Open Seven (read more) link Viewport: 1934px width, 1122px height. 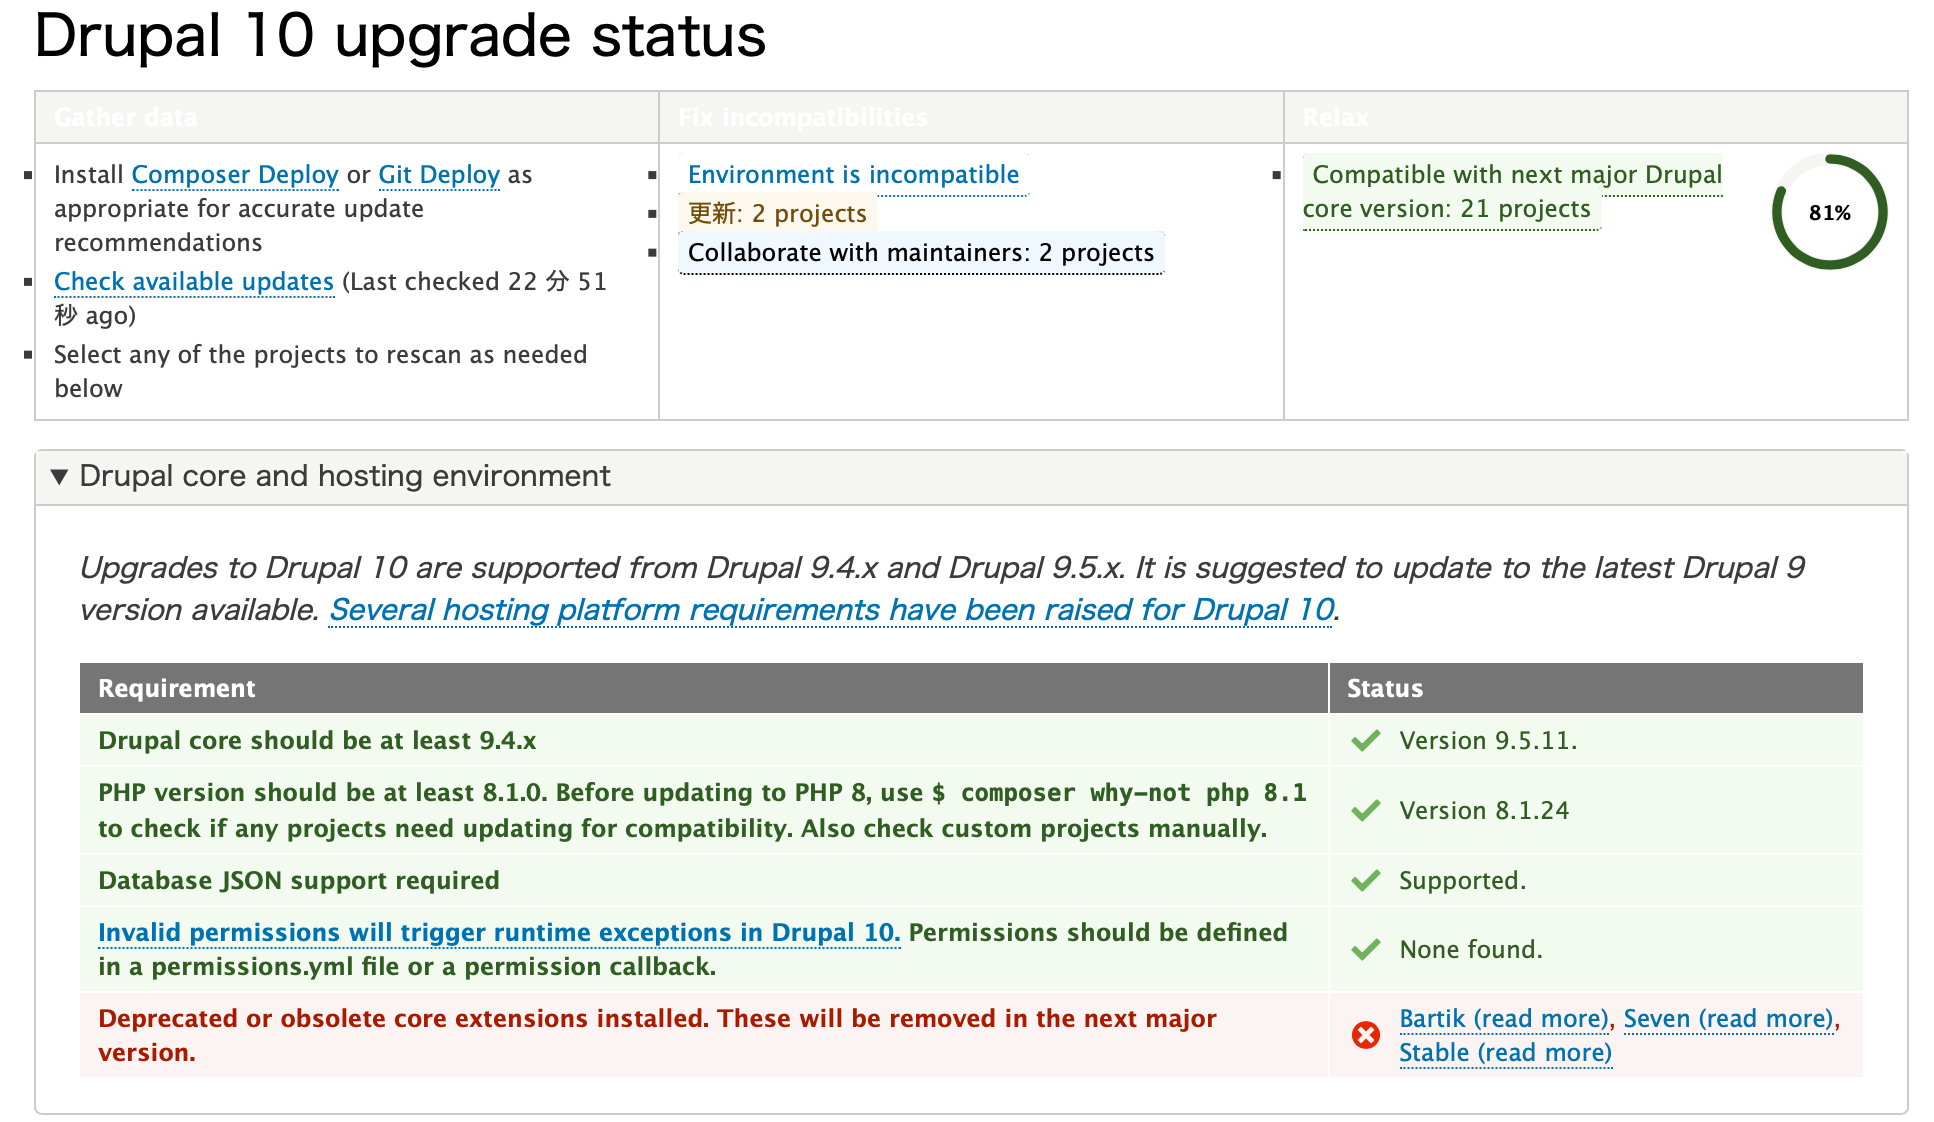(x=1728, y=1019)
